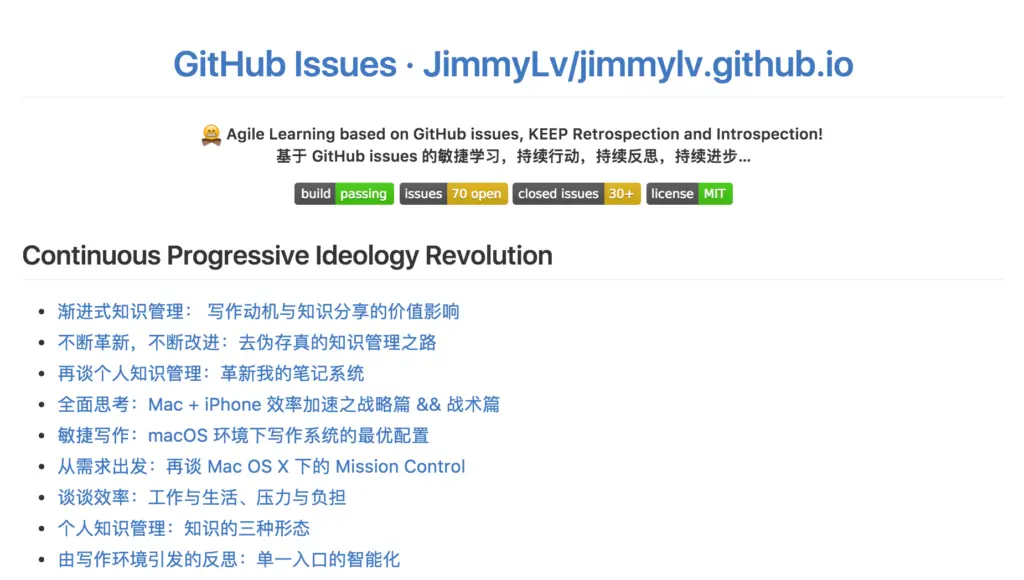Click the text 基于 GitHub issues 的敏捷学习
Image resolution: width=1024 pixels, height=580 pixels.
(x=388, y=157)
